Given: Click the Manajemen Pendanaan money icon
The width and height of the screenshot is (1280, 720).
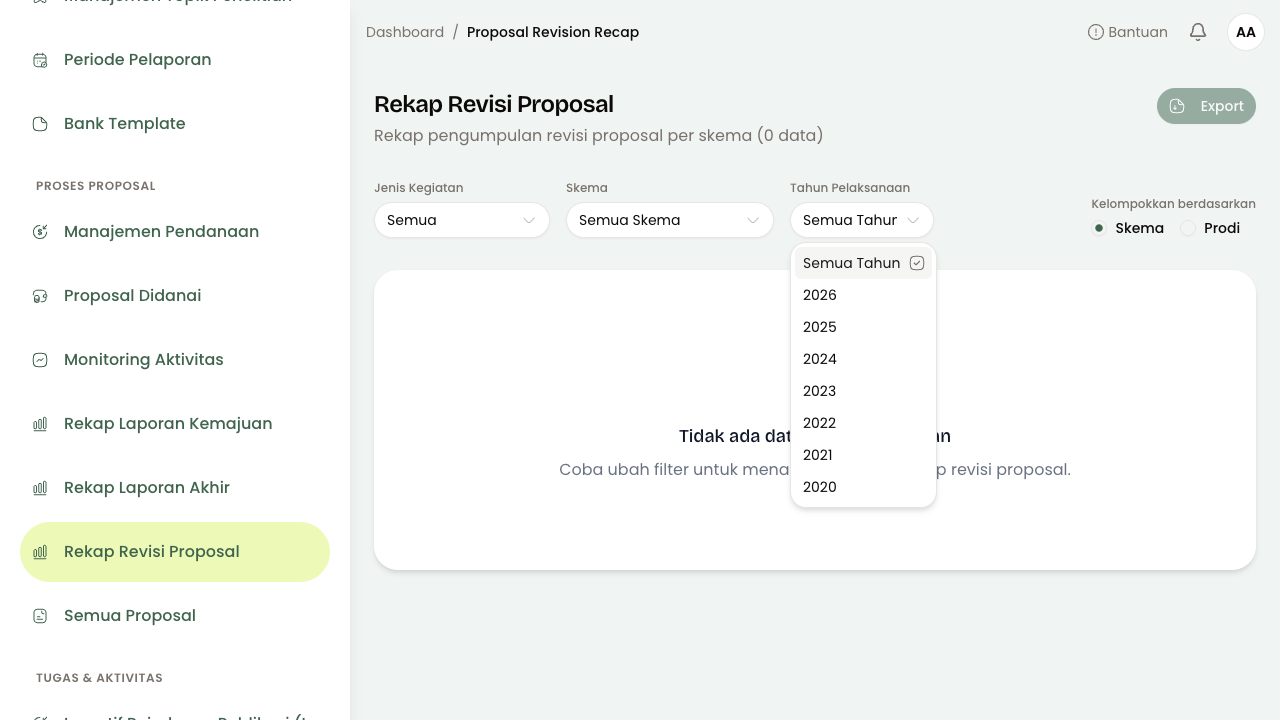Looking at the screenshot, I should (40, 232).
